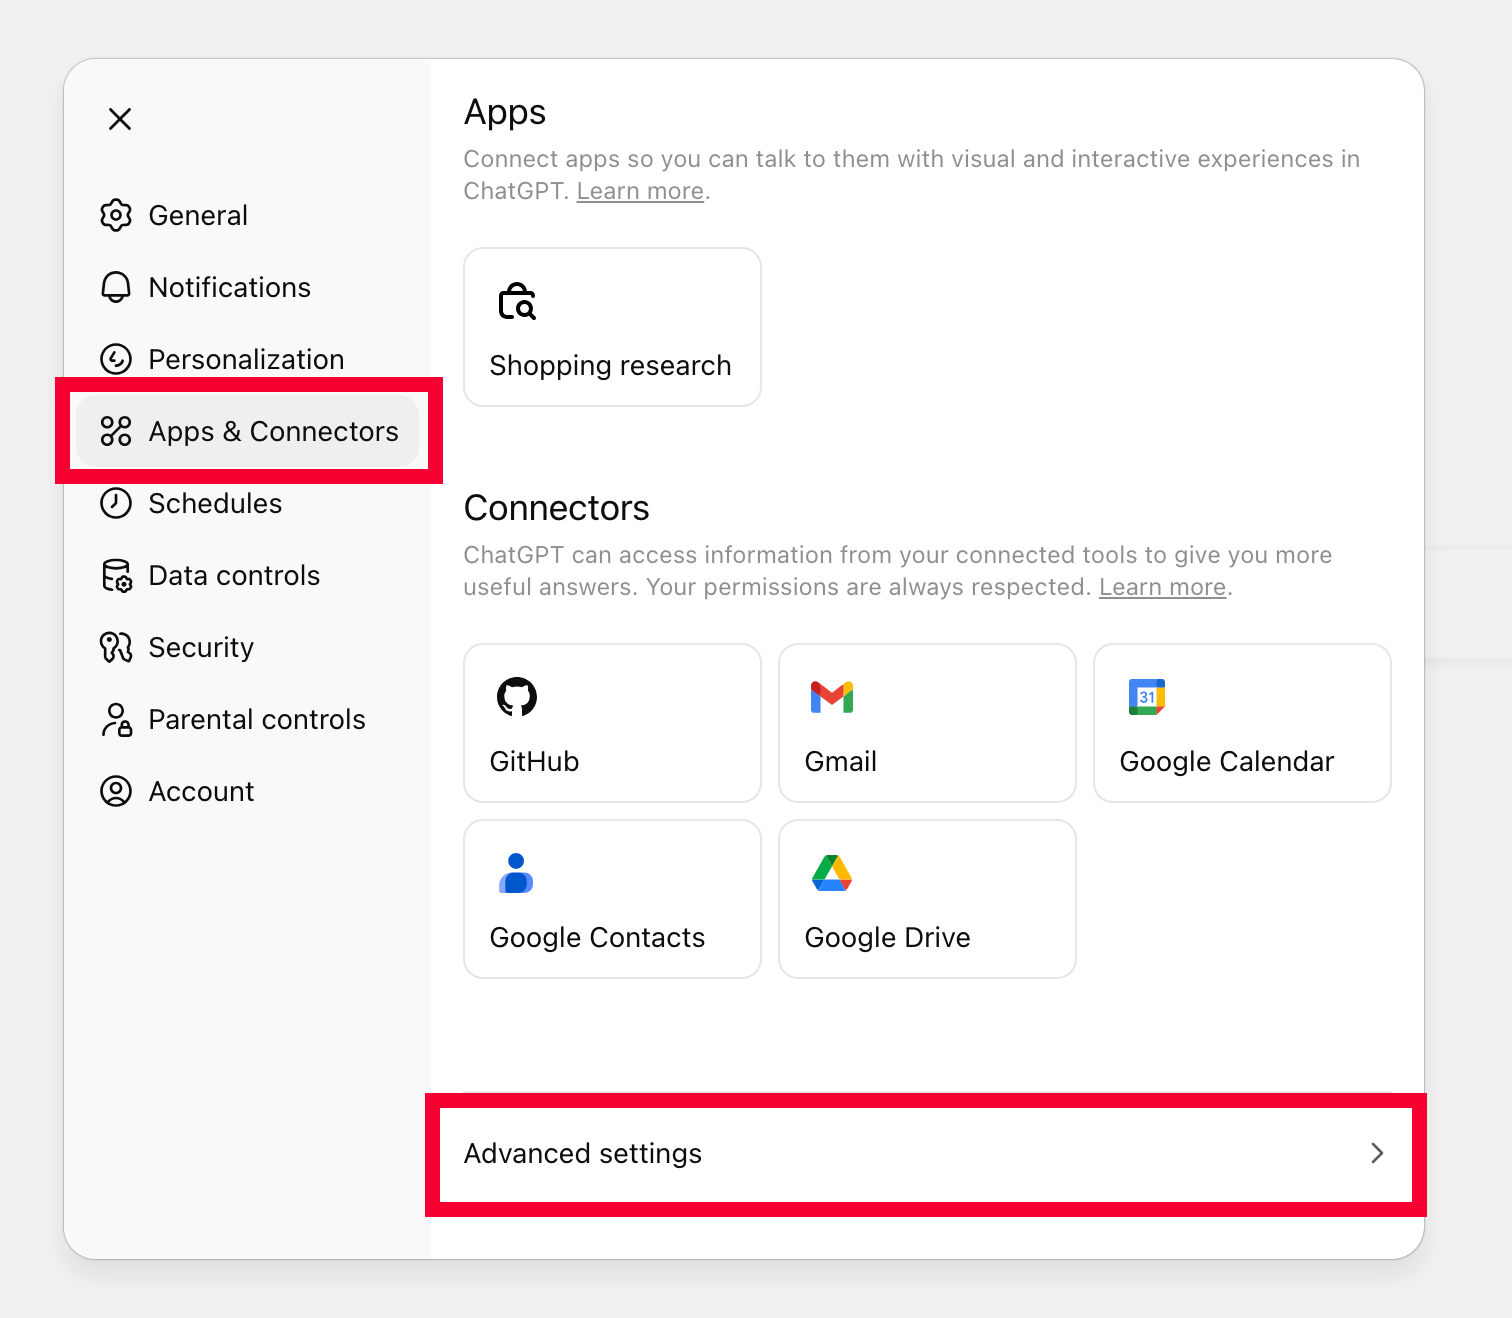Open the Account settings section
1512x1318 pixels.
pos(201,791)
